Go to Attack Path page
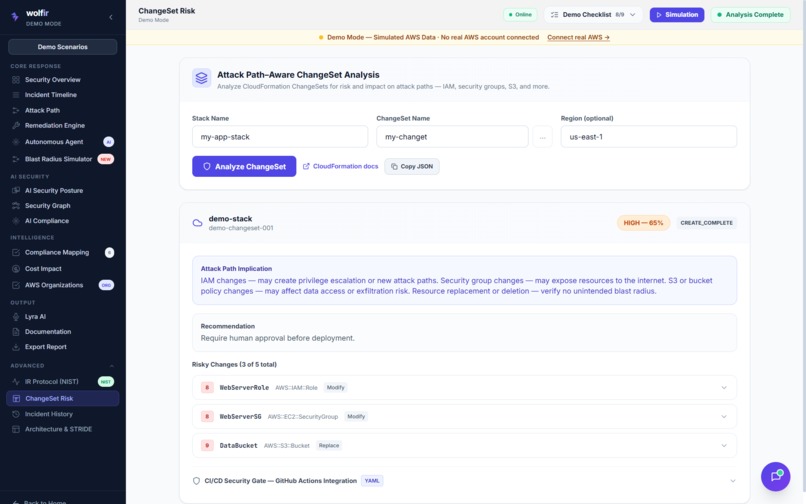 coord(42,110)
